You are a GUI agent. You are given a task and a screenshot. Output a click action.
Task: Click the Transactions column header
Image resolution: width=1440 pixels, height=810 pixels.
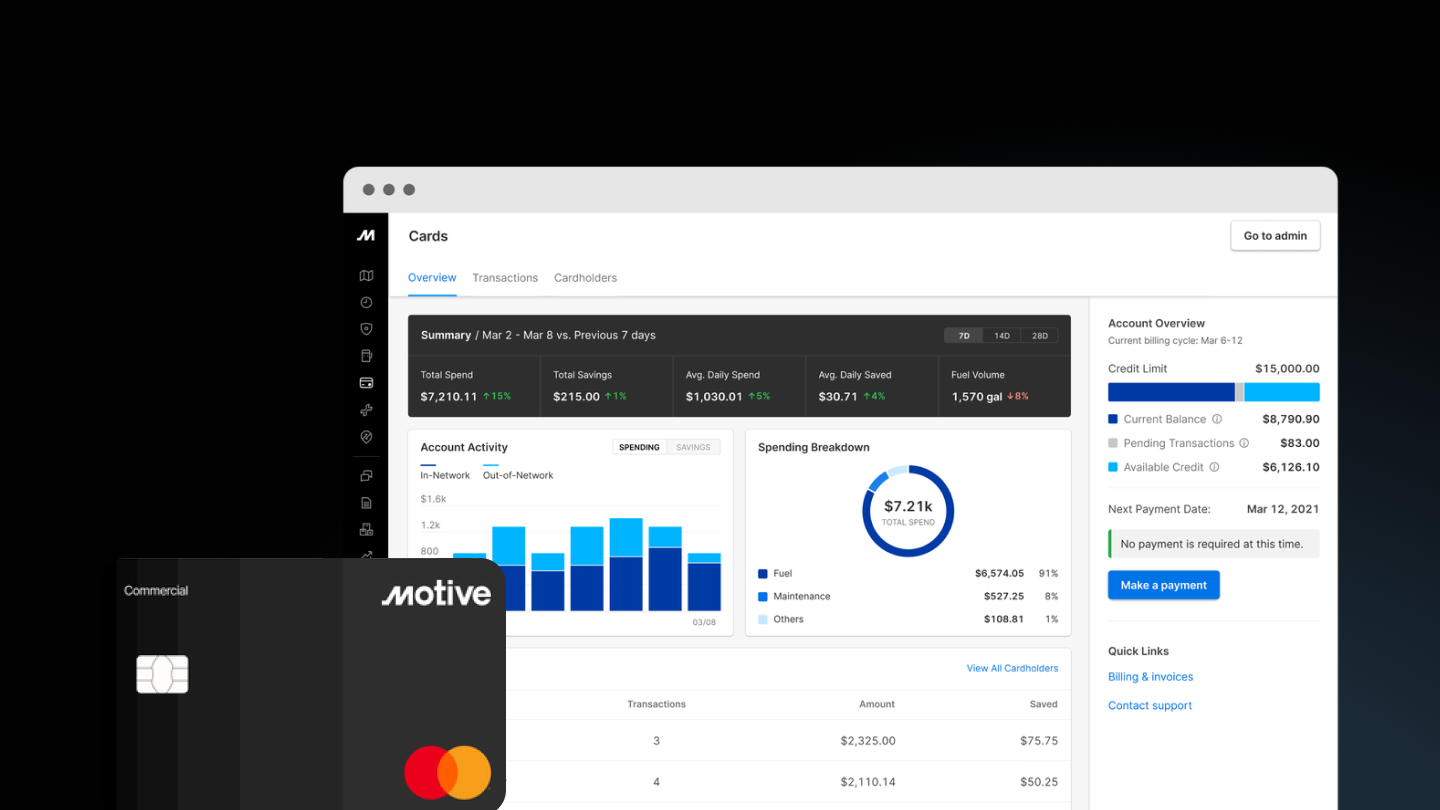coord(656,704)
